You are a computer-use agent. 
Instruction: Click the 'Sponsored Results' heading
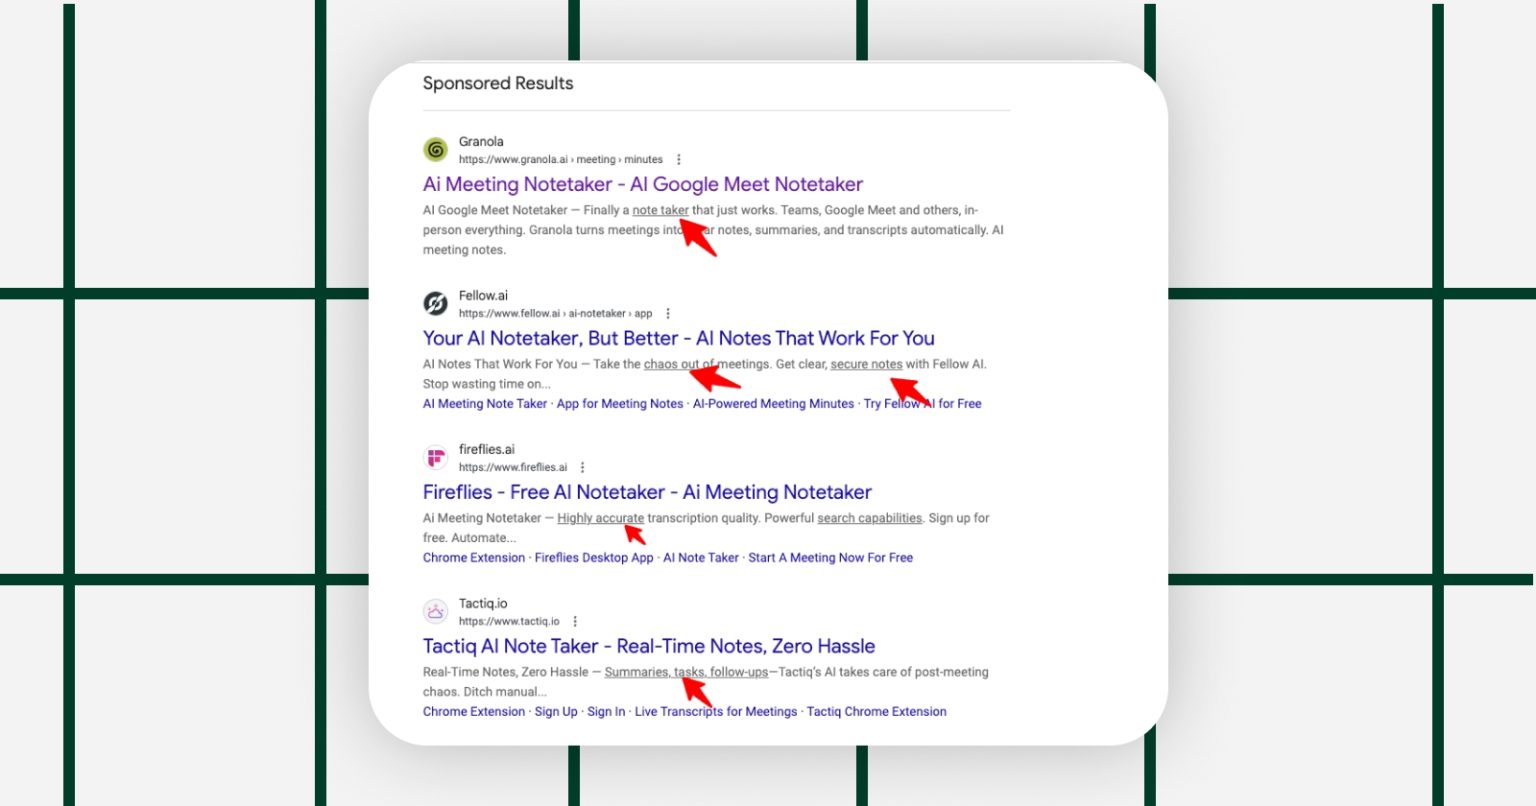click(x=498, y=83)
